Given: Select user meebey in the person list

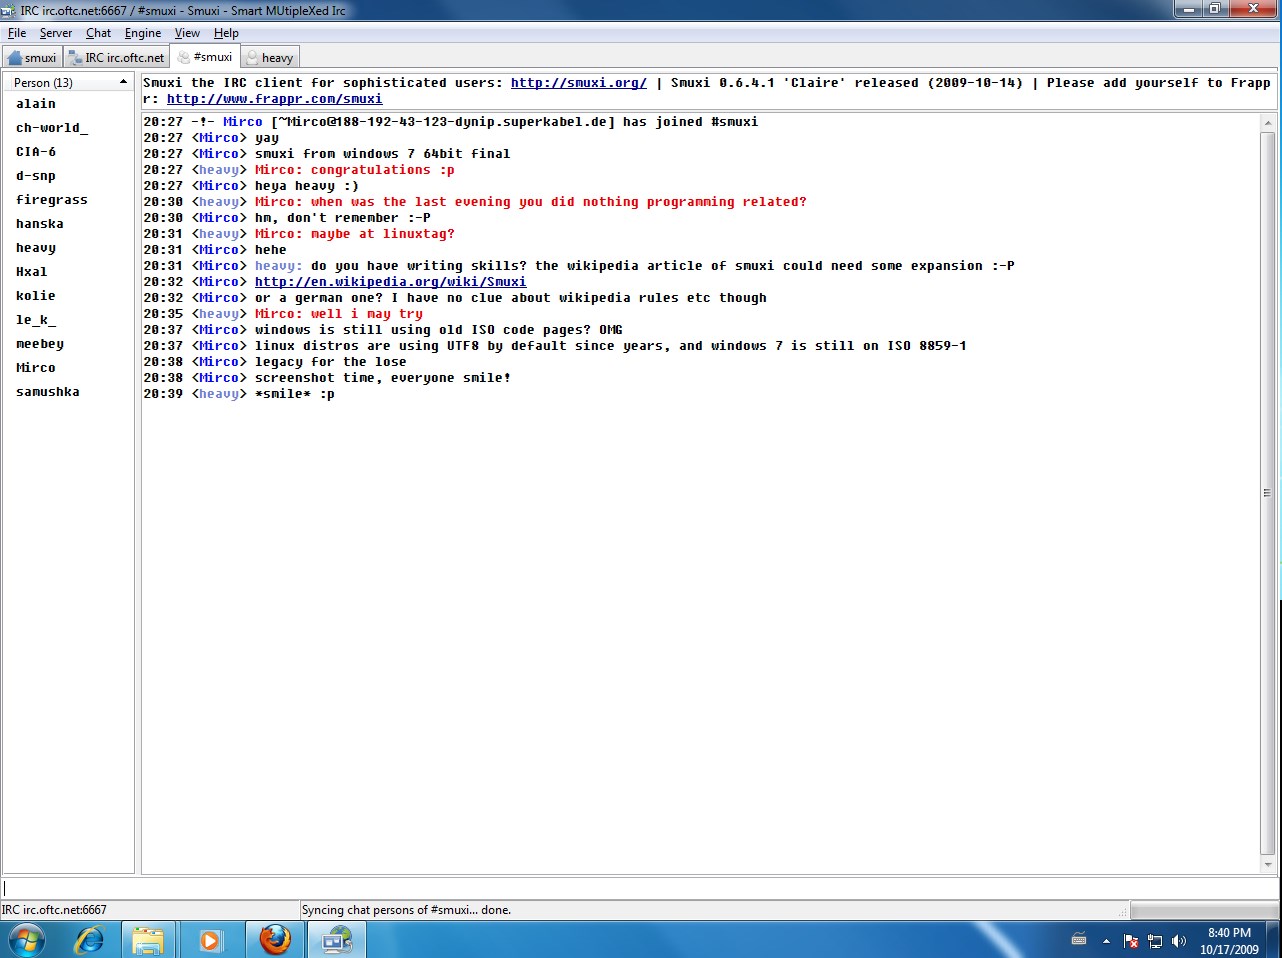Looking at the screenshot, I should click(x=40, y=344).
